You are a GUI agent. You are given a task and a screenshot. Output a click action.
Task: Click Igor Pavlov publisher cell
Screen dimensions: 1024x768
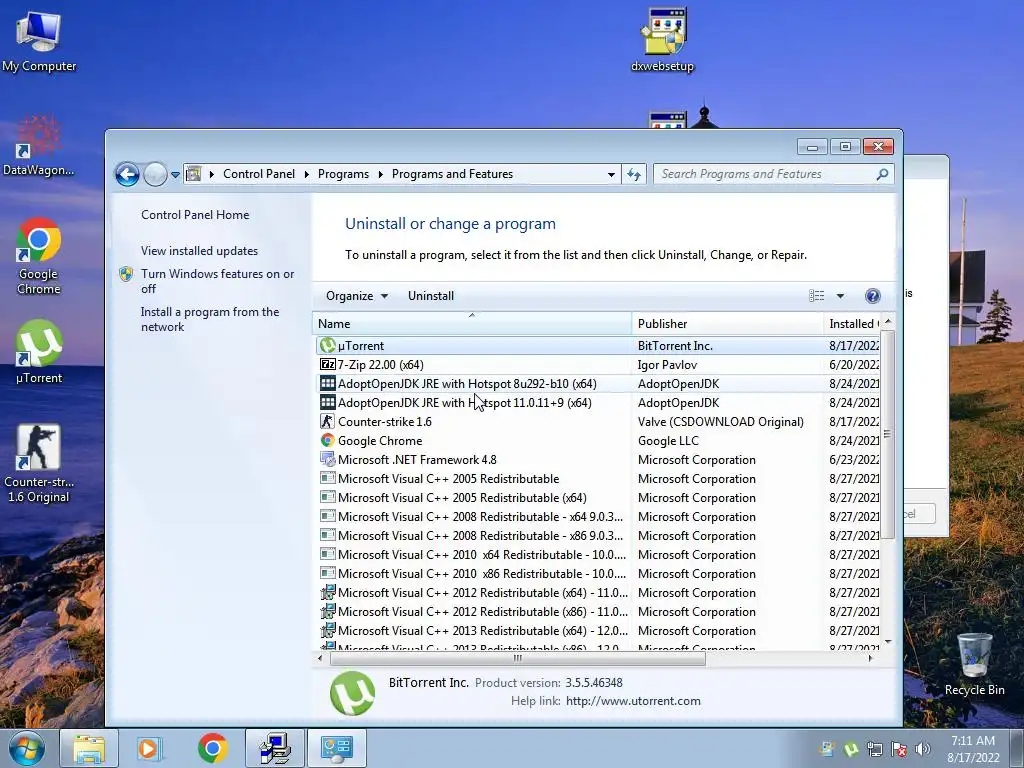tap(667, 364)
